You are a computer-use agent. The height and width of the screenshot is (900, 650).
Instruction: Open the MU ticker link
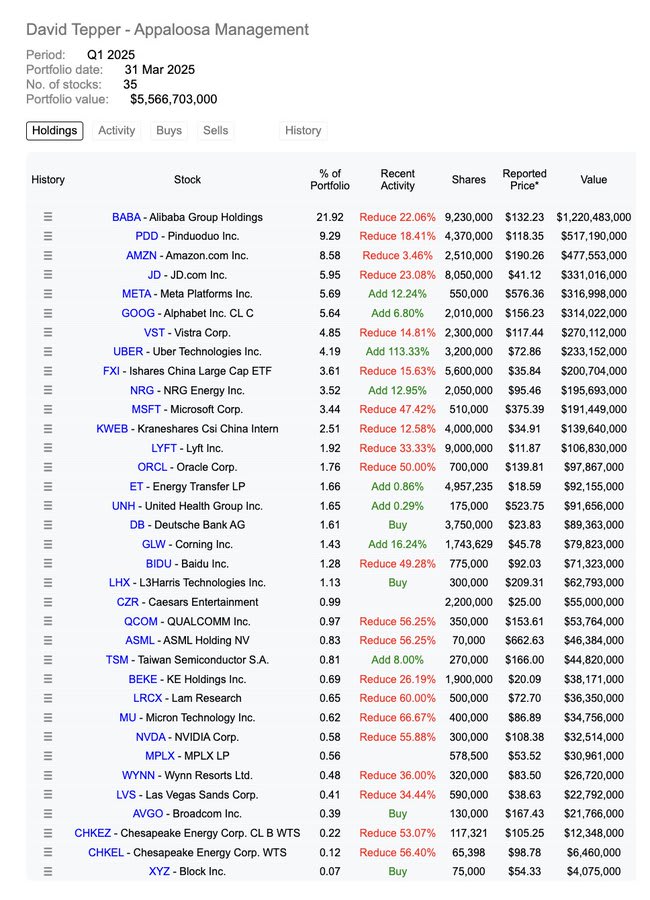point(127,717)
